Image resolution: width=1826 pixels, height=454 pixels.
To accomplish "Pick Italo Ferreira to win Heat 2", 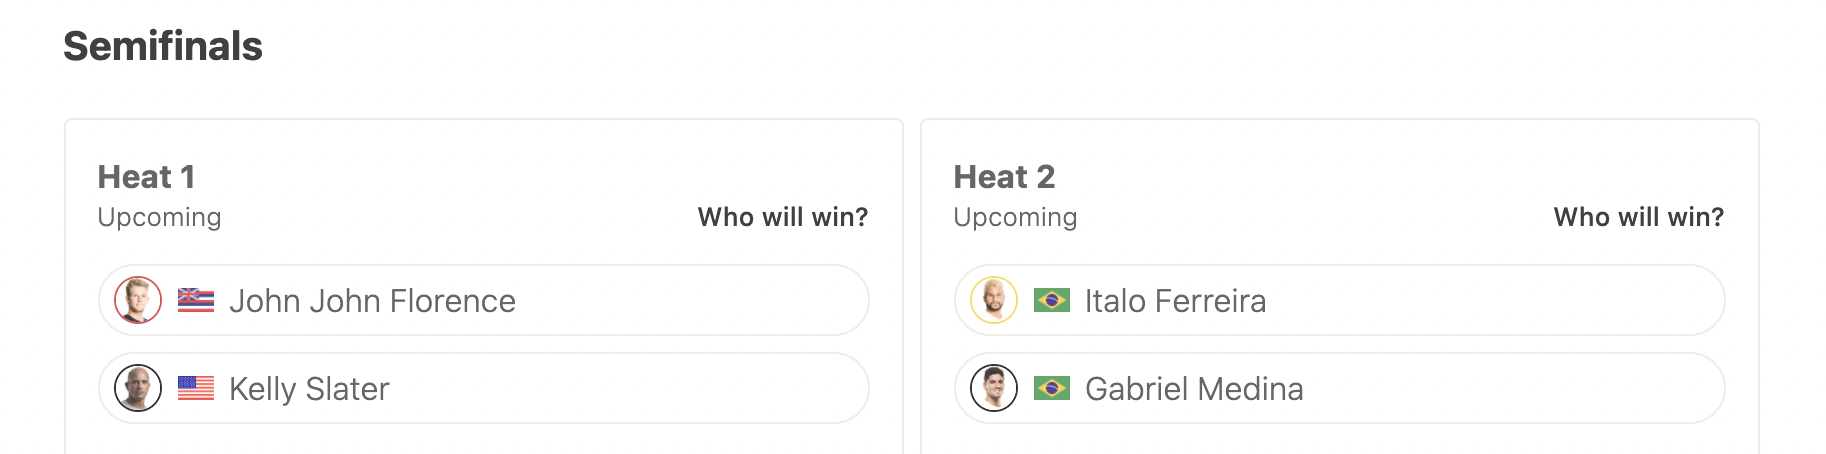I will pyautogui.click(x=1340, y=300).
